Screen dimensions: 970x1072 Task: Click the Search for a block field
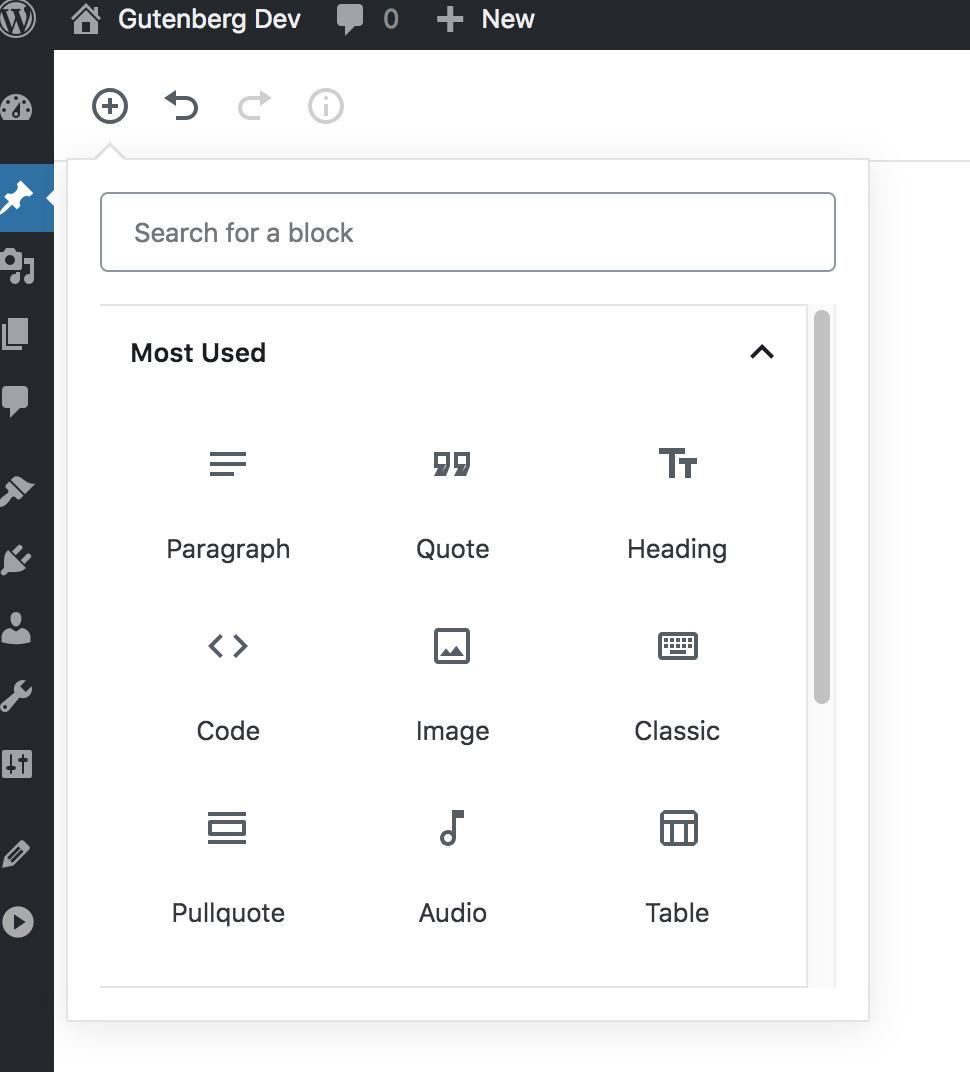467,232
